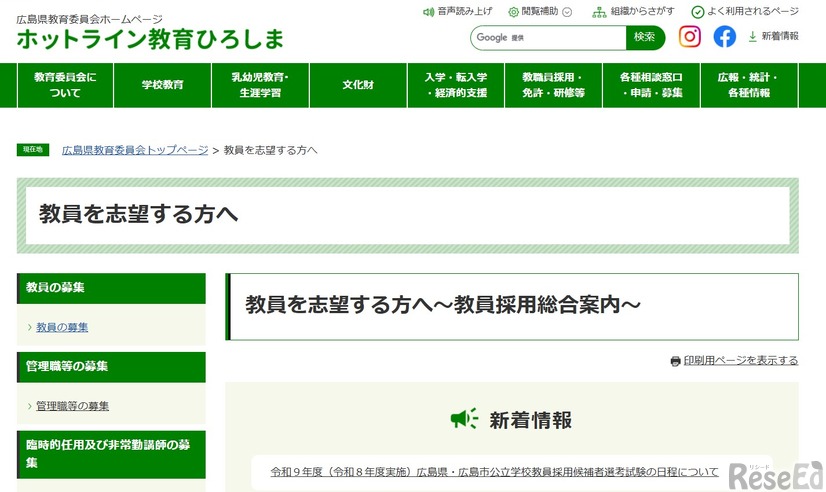Screen dimensions: 826x492
Task: Open the 乳幼児教育・生涯学習 menu
Action: tap(260, 85)
